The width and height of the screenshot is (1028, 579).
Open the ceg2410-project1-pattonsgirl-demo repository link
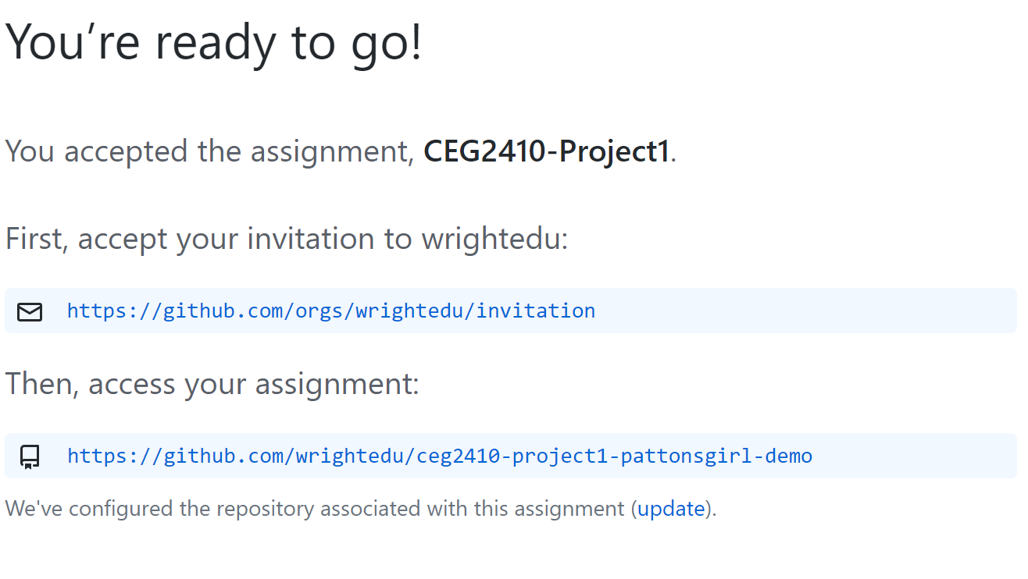coord(439,456)
